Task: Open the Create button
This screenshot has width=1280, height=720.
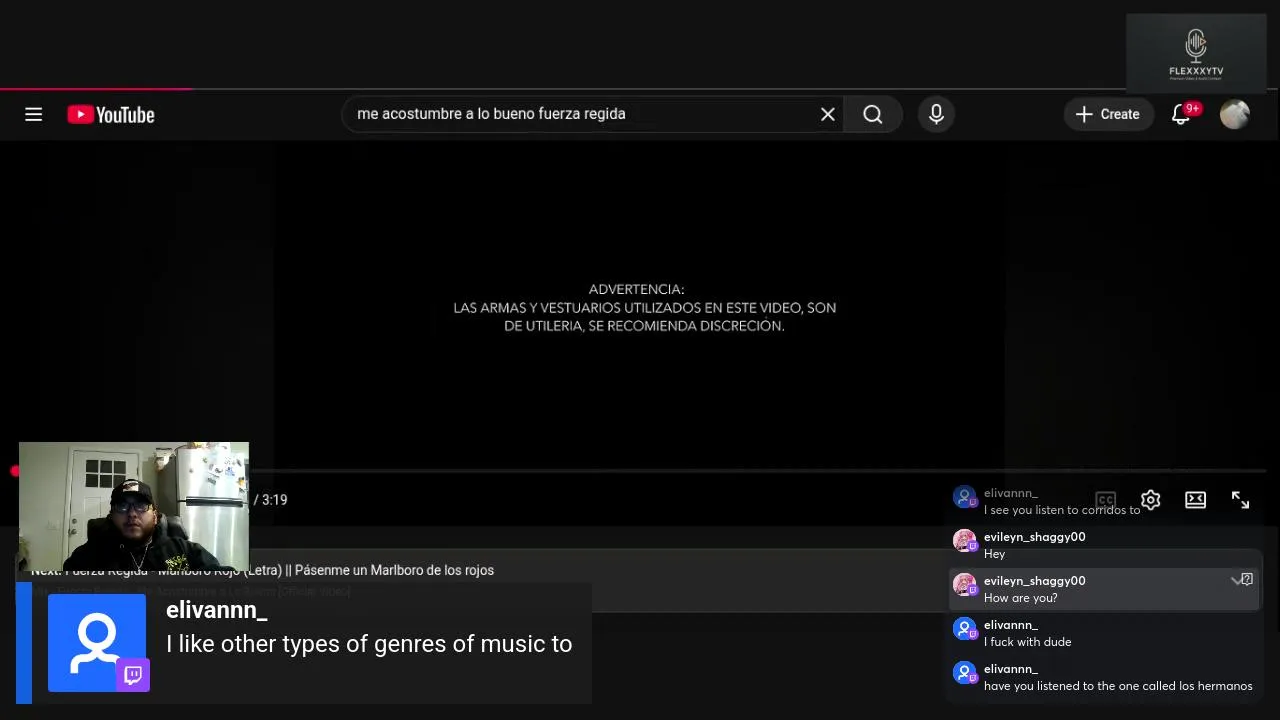Action: pyautogui.click(x=1107, y=114)
